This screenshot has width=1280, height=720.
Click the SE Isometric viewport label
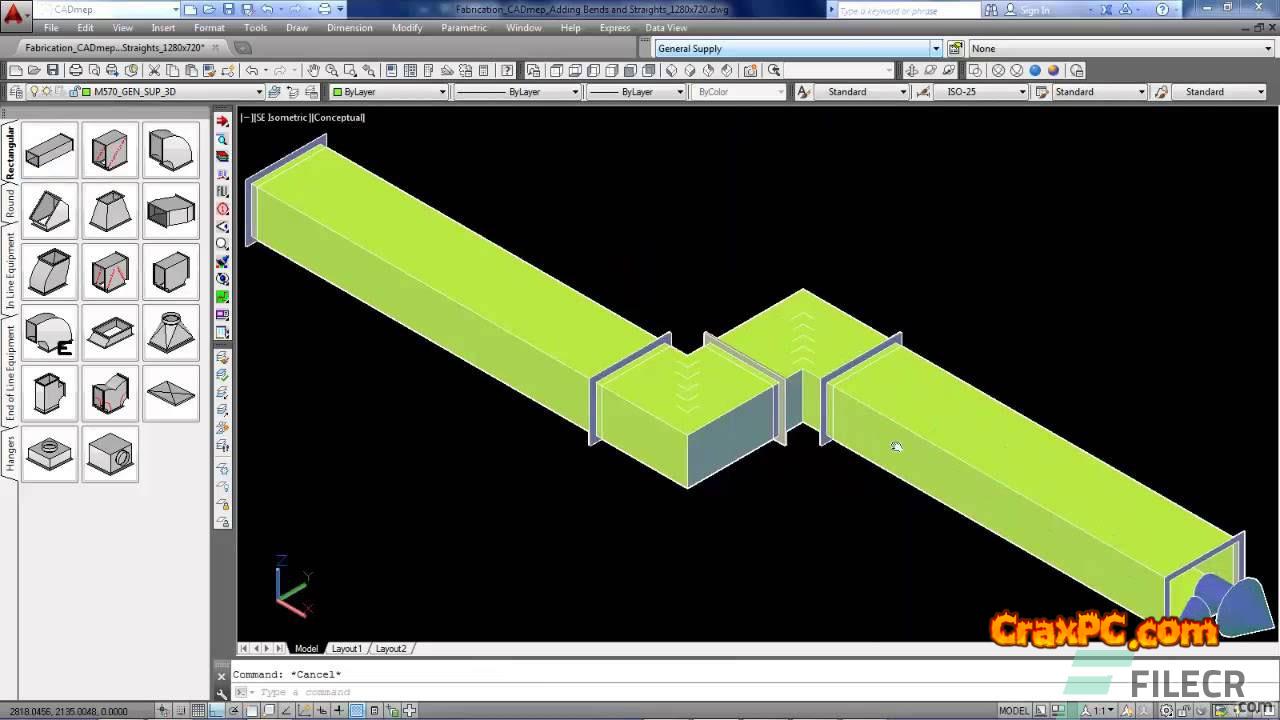click(x=281, y=118)
